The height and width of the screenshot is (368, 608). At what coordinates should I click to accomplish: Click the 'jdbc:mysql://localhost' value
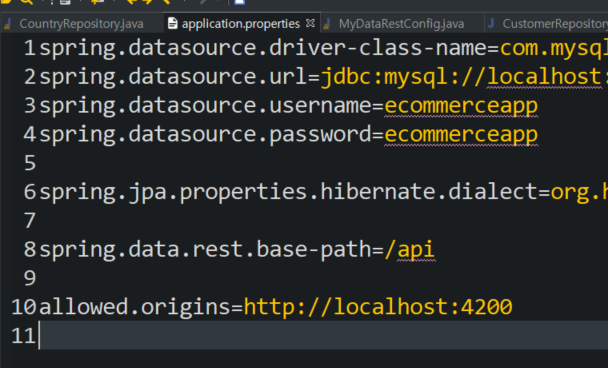(461, 77)
